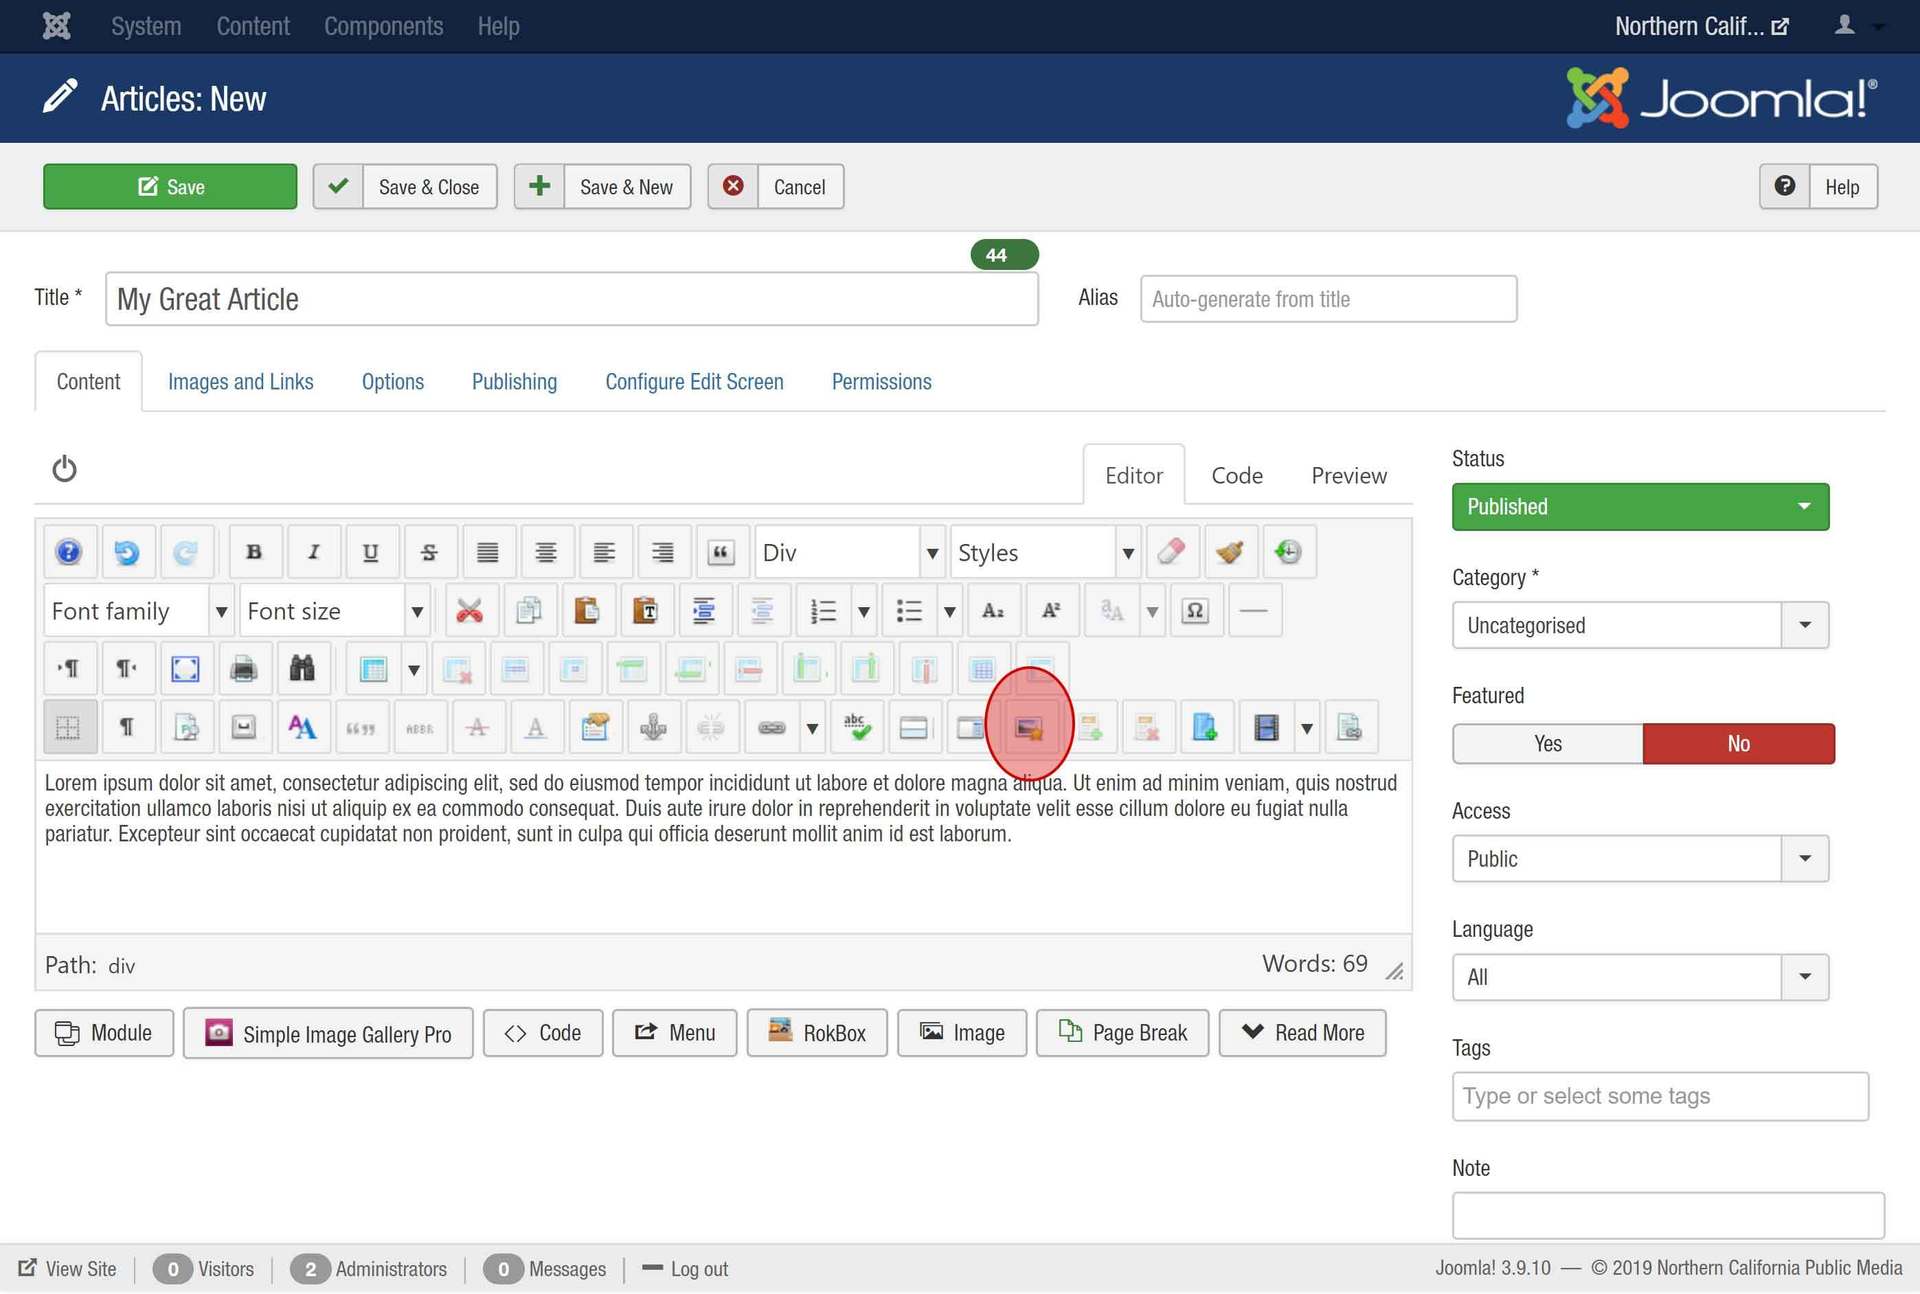The height and width of the screenshot is (1294, 1920).
Task: Click the Cut scissors icon
Action: tap(469, 611)
